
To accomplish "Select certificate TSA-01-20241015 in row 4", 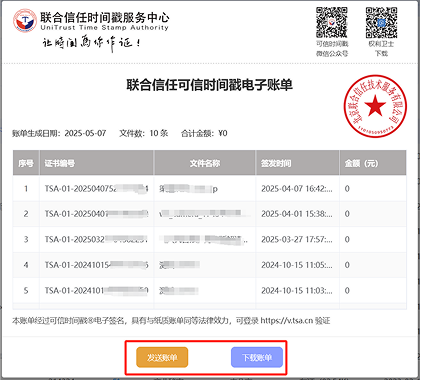I will [96, 265].
